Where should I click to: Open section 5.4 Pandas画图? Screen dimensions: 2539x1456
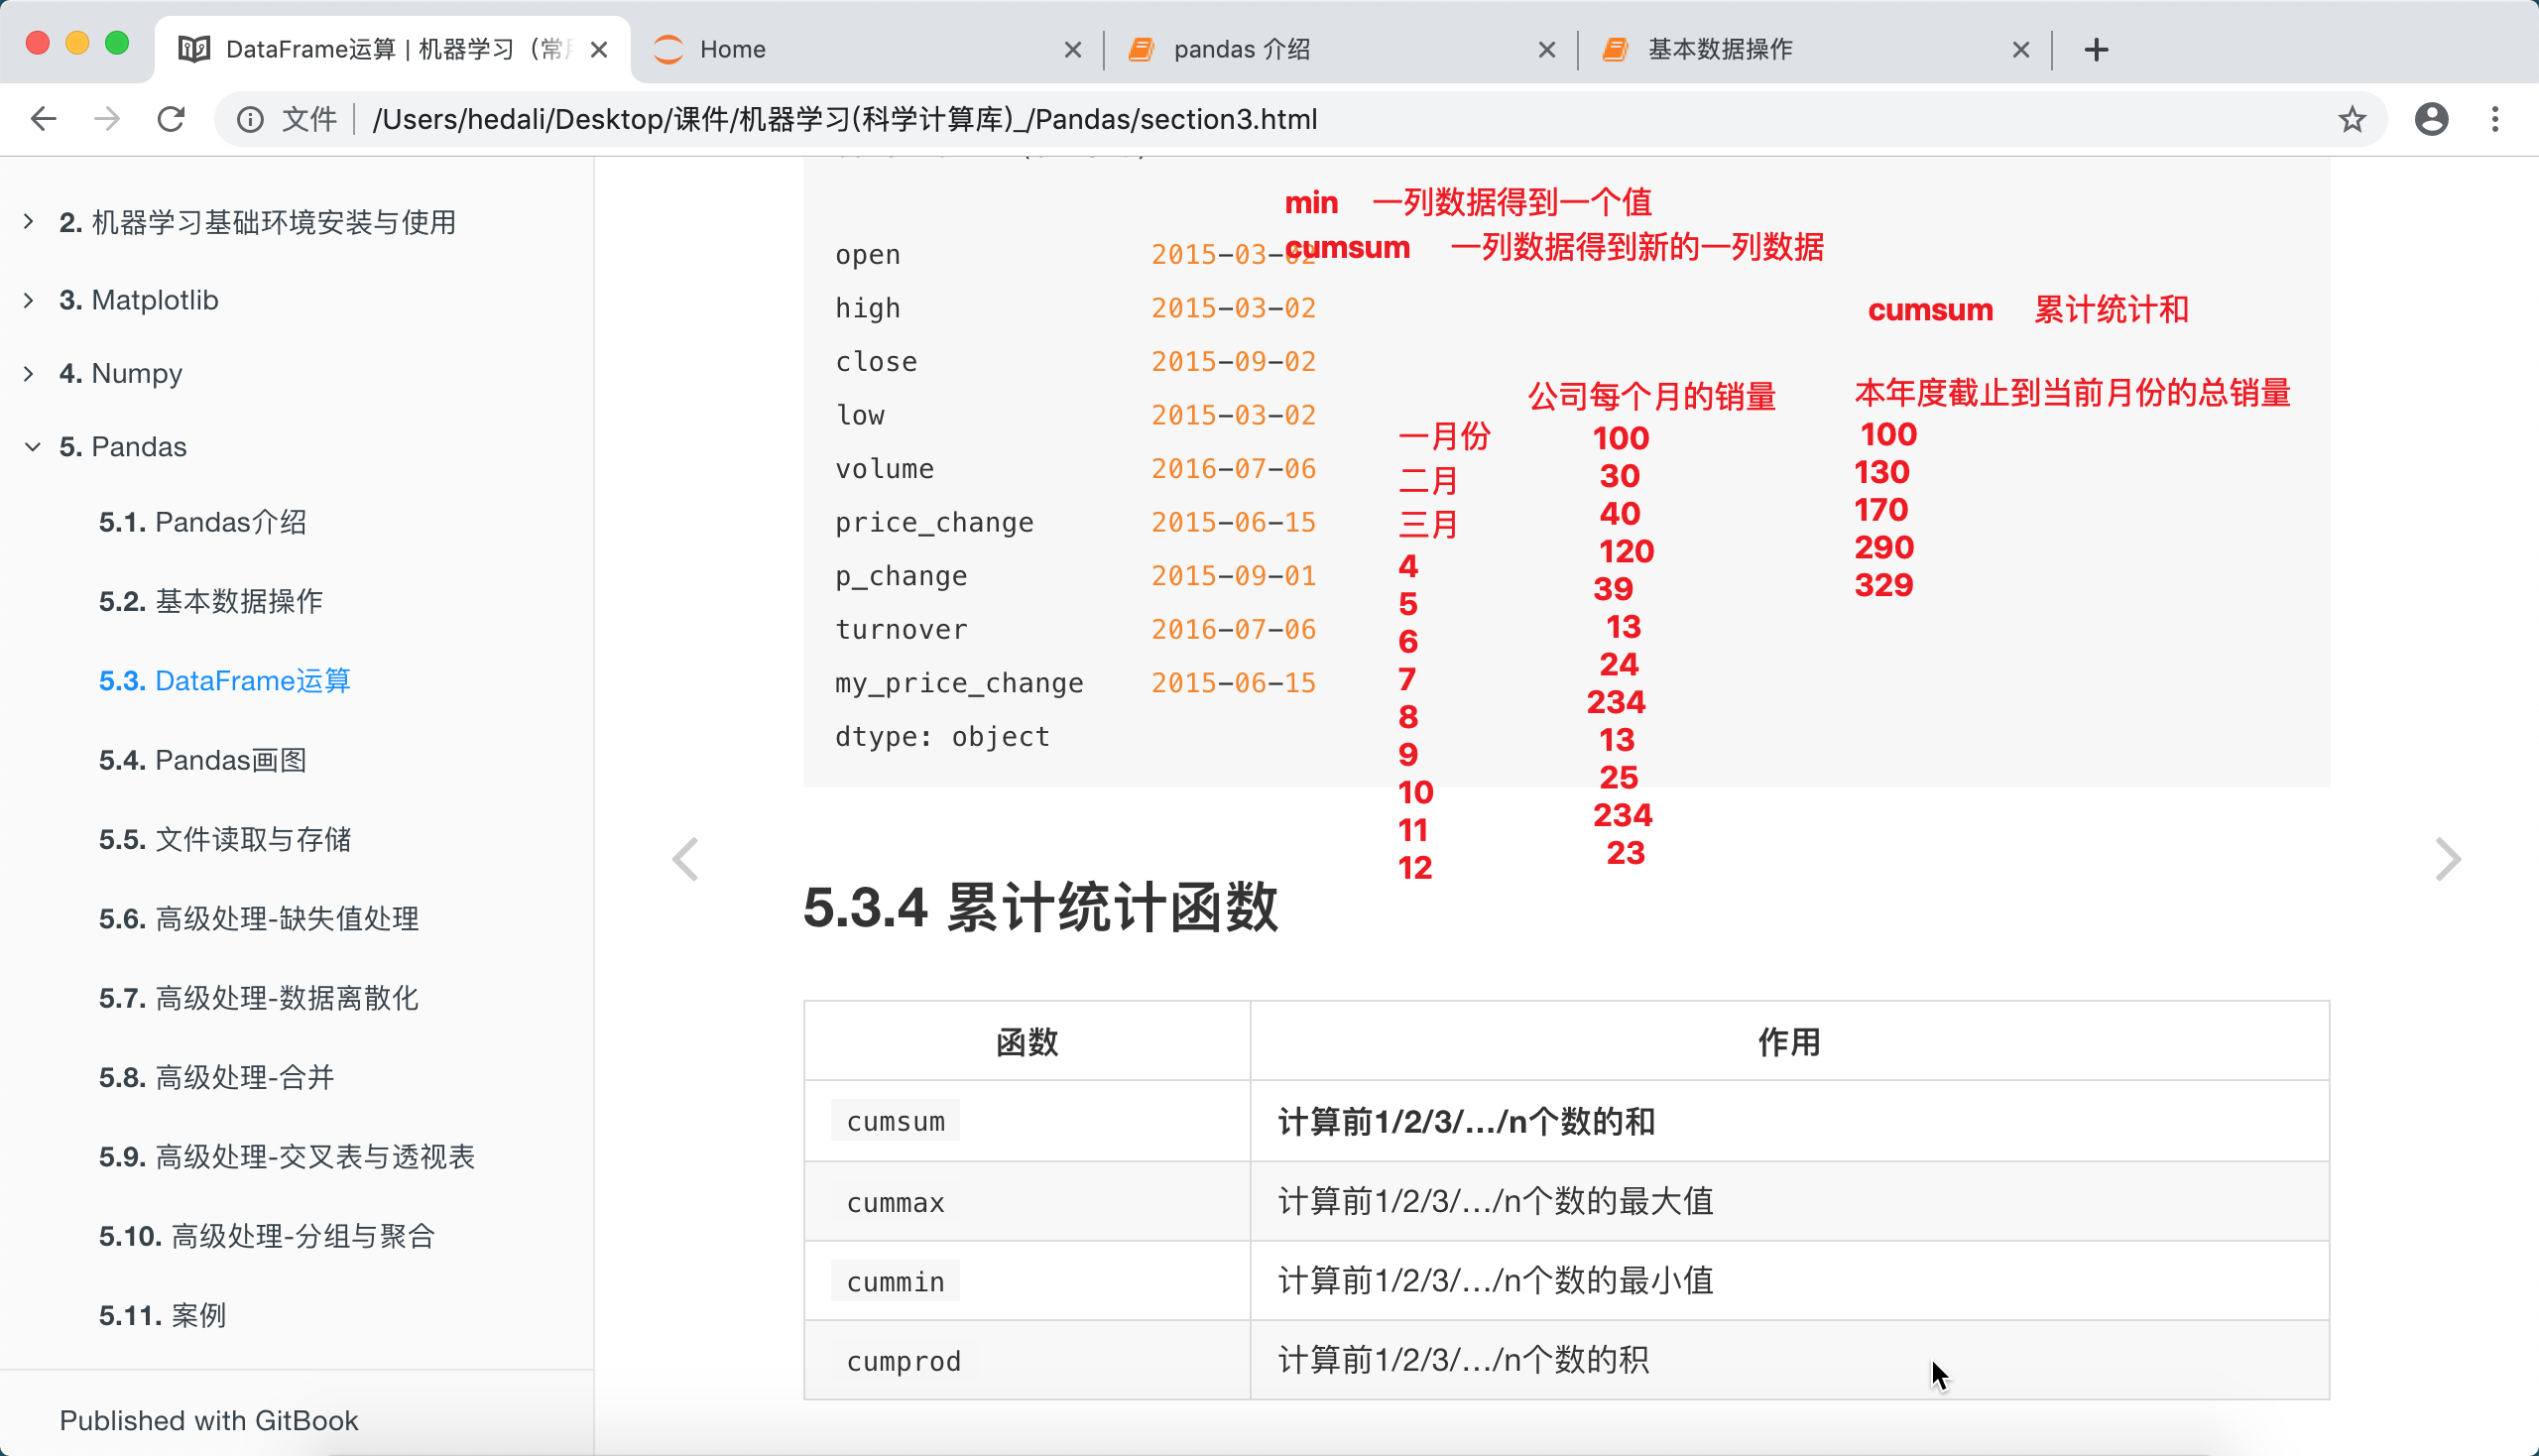(202, 760)
